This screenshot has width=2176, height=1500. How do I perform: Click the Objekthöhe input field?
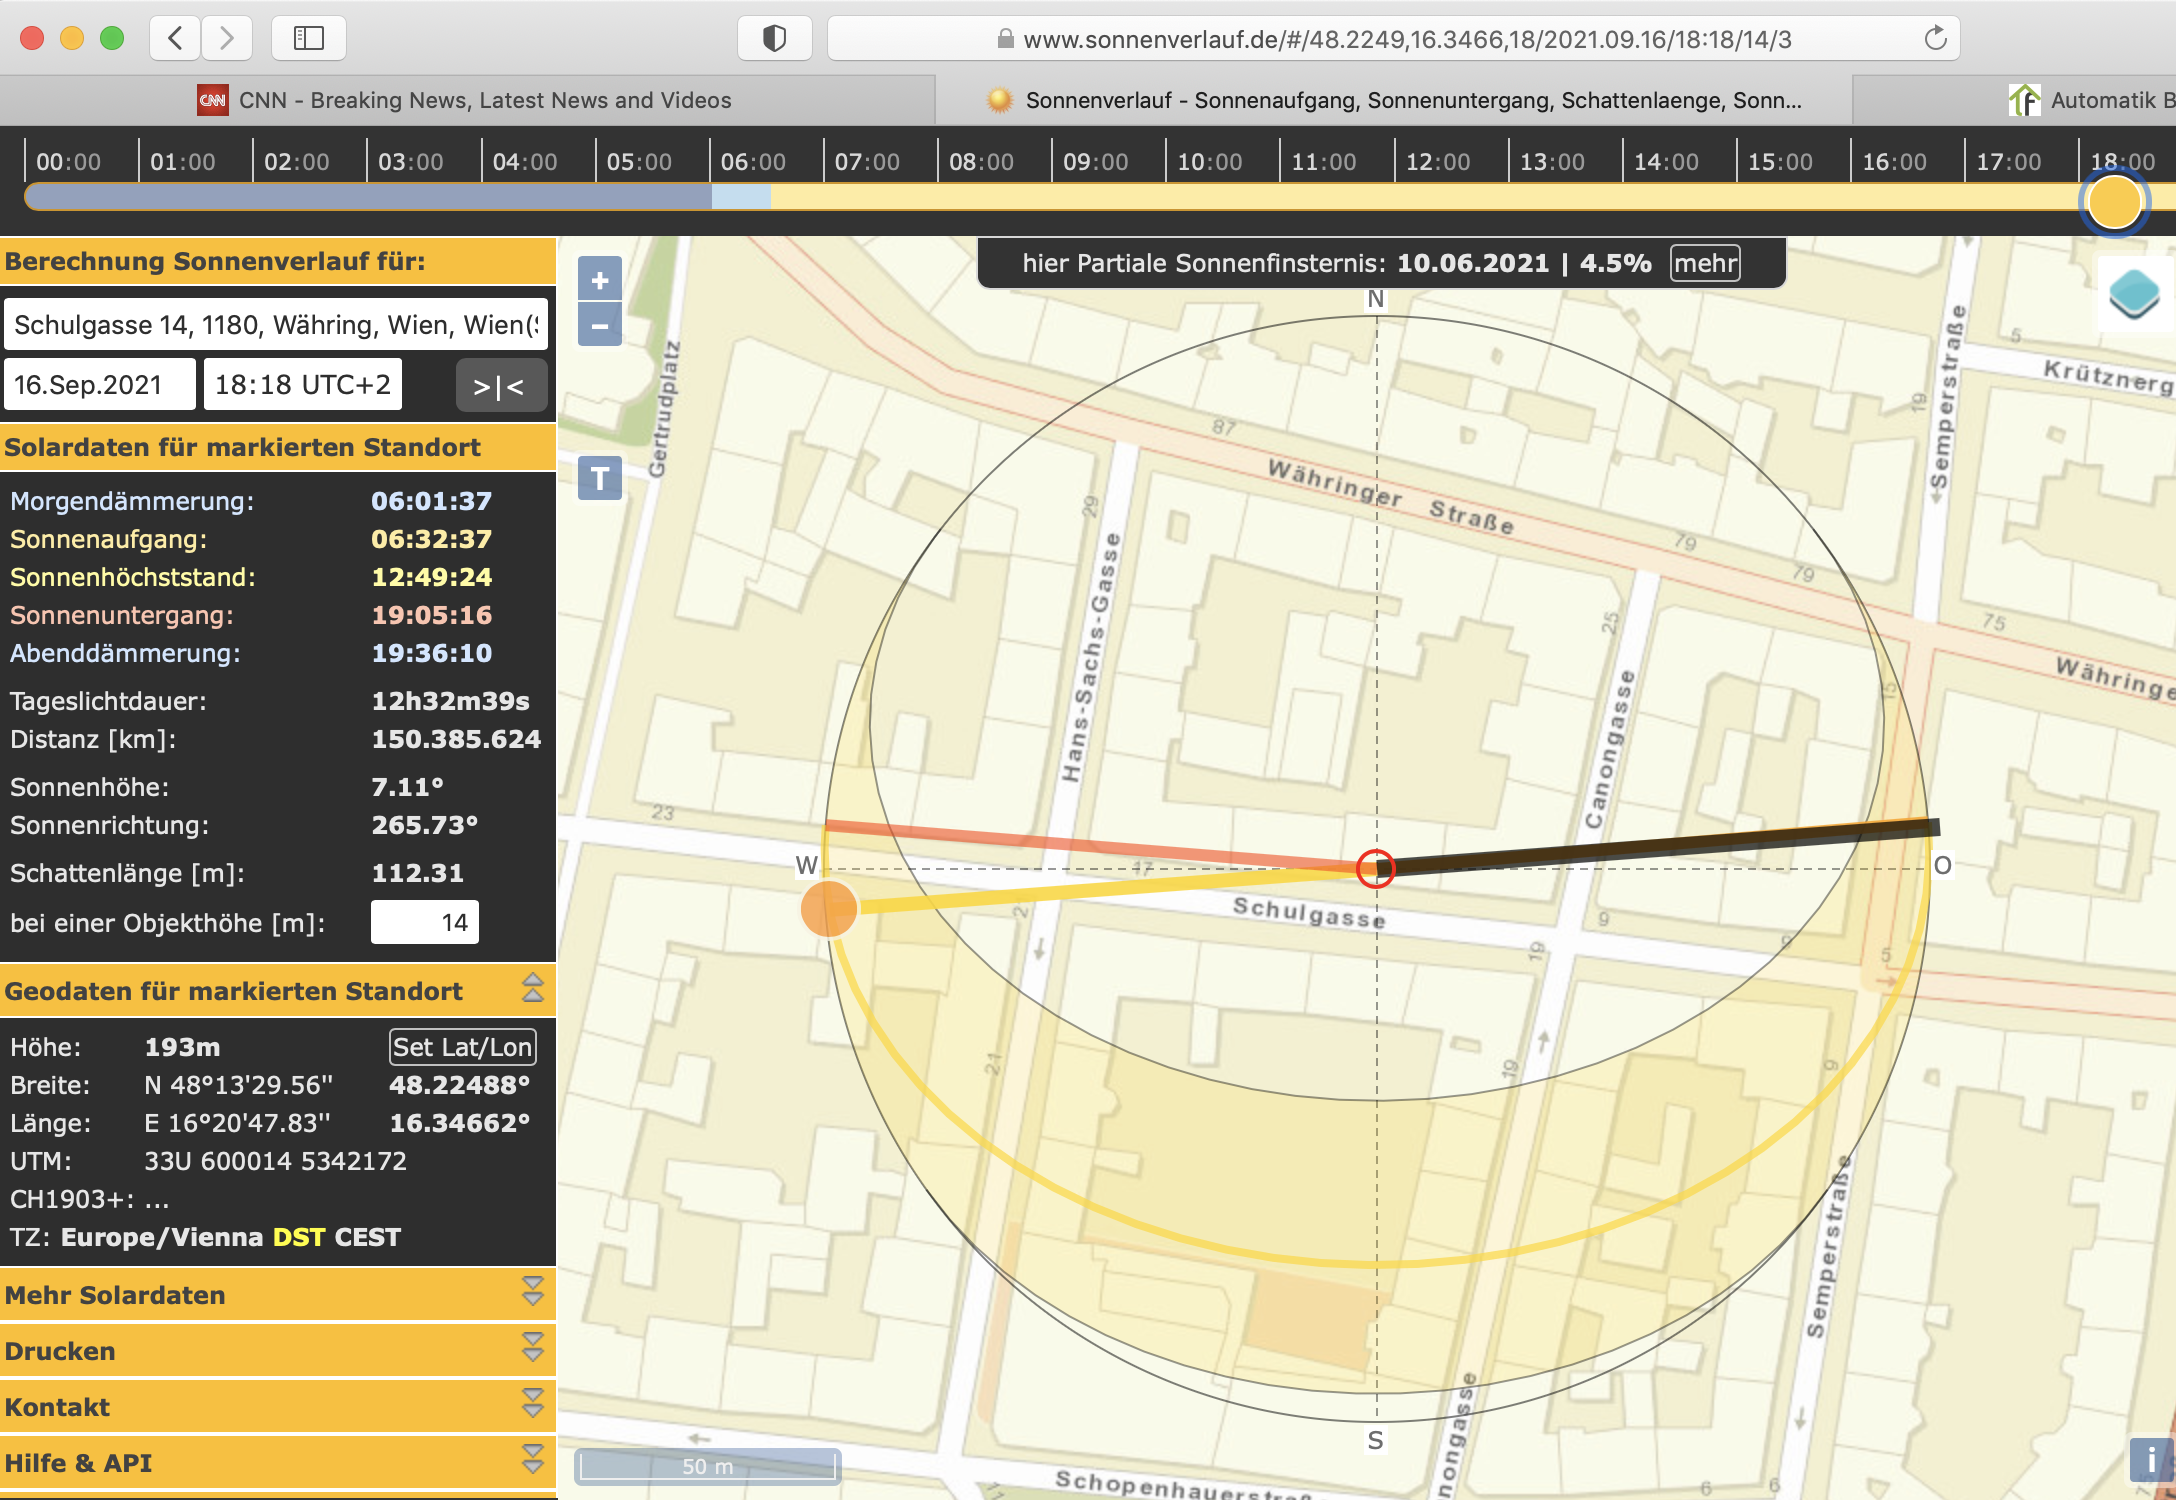[425, 922]
